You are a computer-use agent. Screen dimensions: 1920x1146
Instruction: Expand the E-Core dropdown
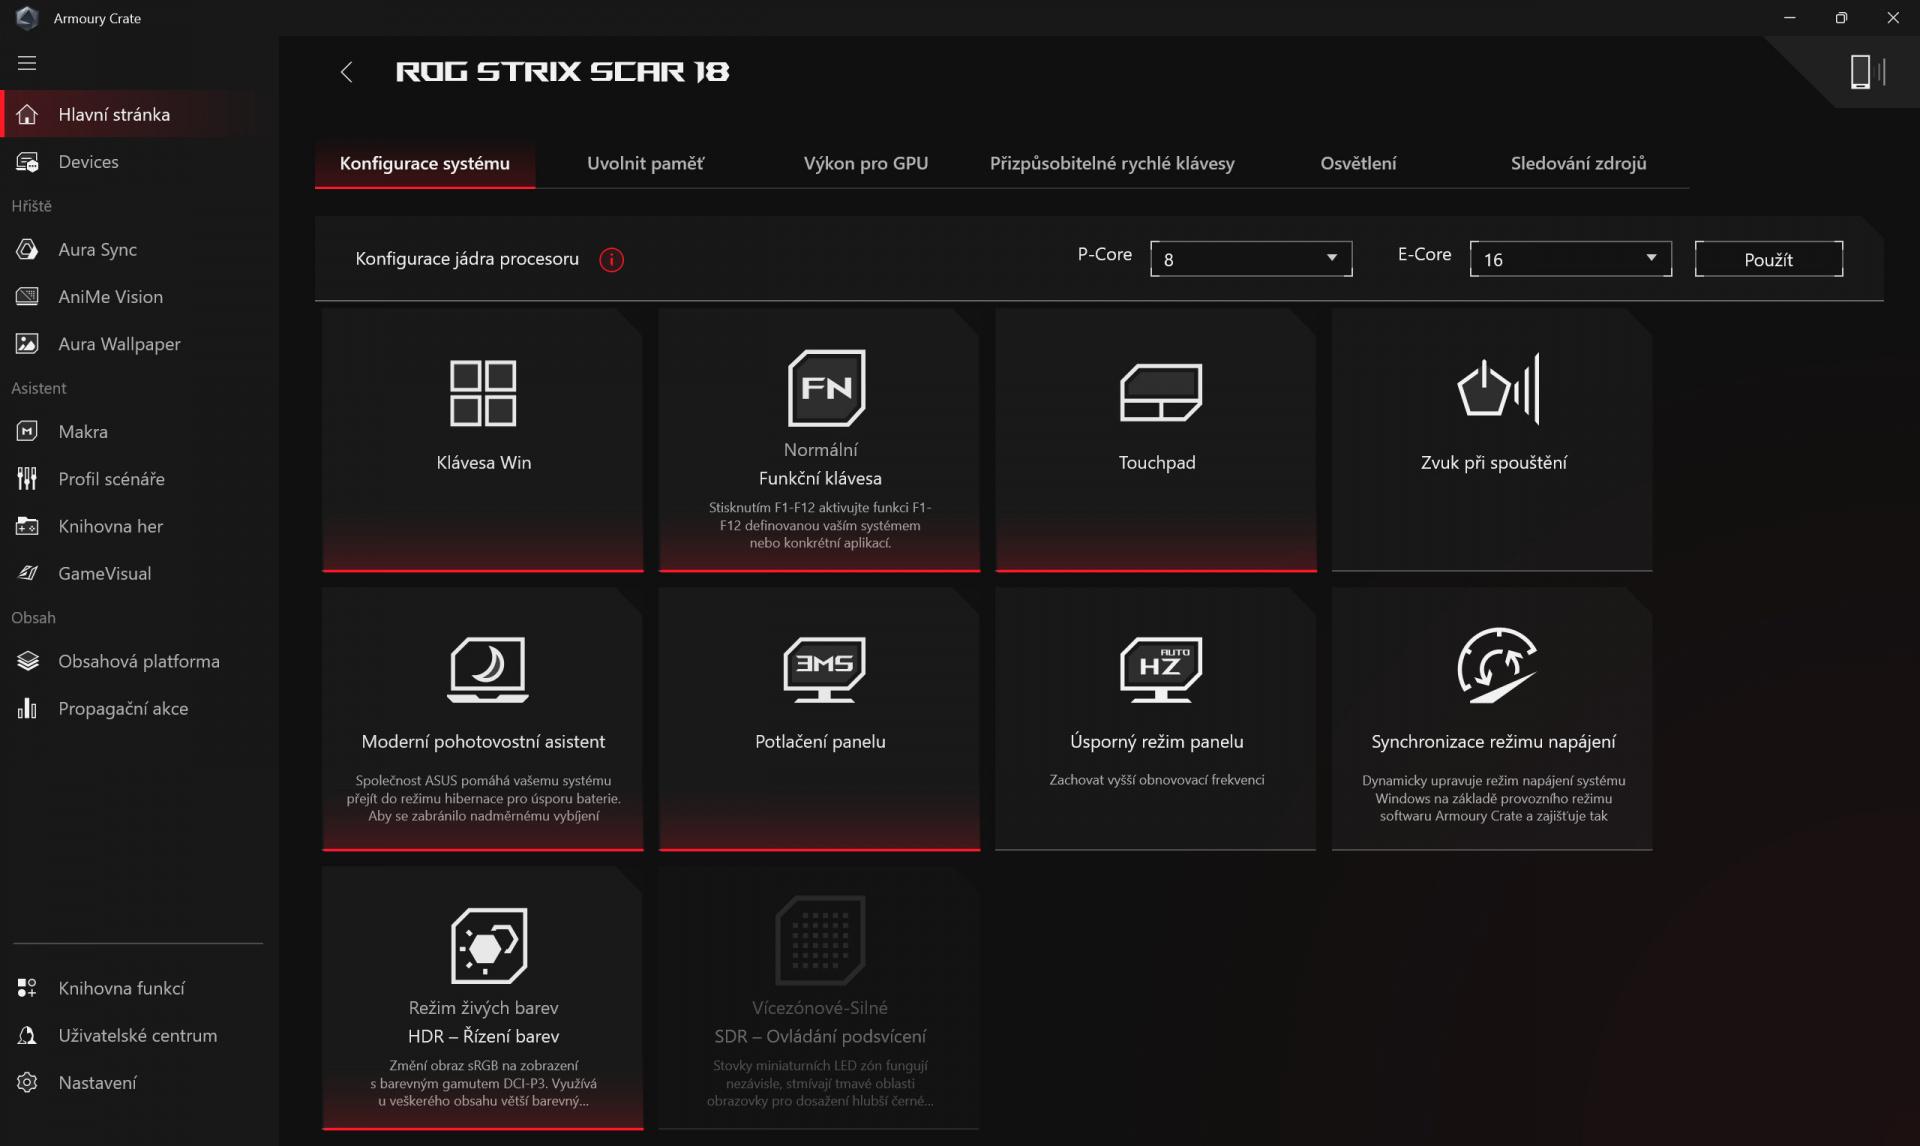pos(1571,259)
